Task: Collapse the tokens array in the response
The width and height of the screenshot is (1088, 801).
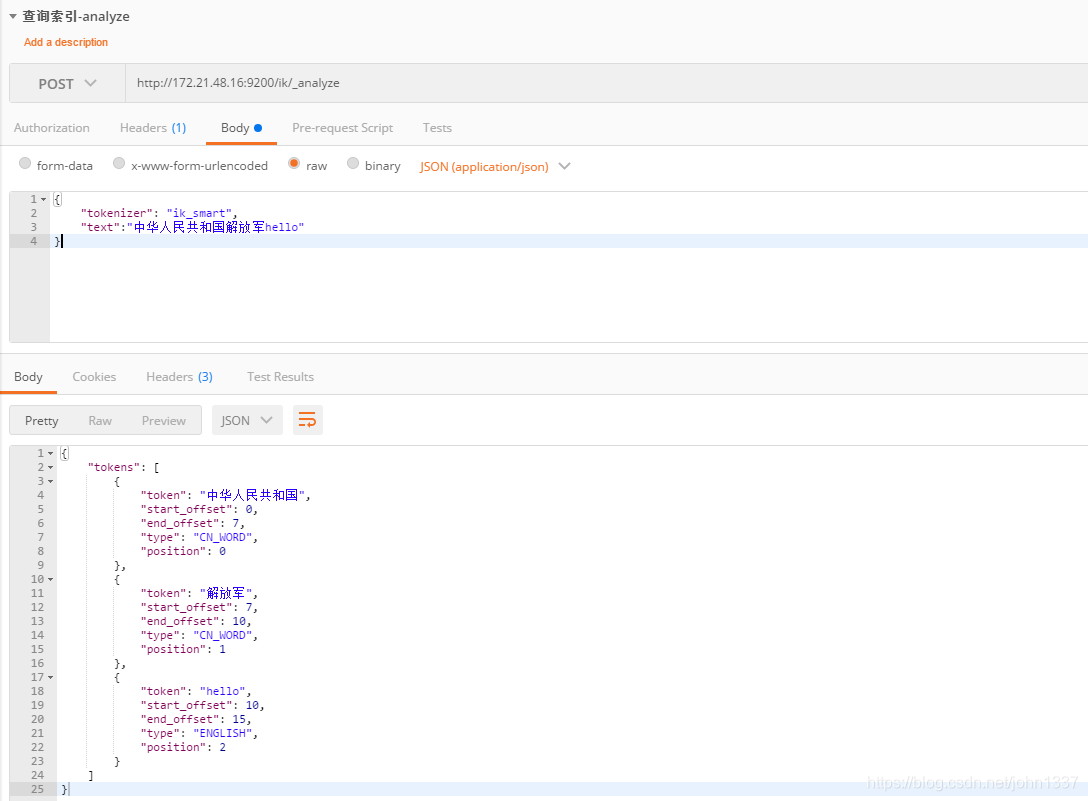Action: coord(47,466)
